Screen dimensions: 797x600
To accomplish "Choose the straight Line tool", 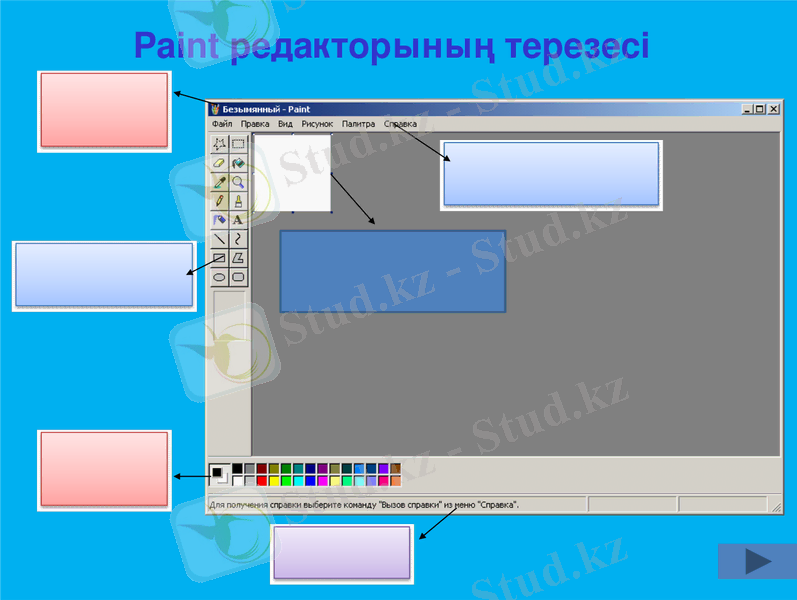I will coord(220,239).
